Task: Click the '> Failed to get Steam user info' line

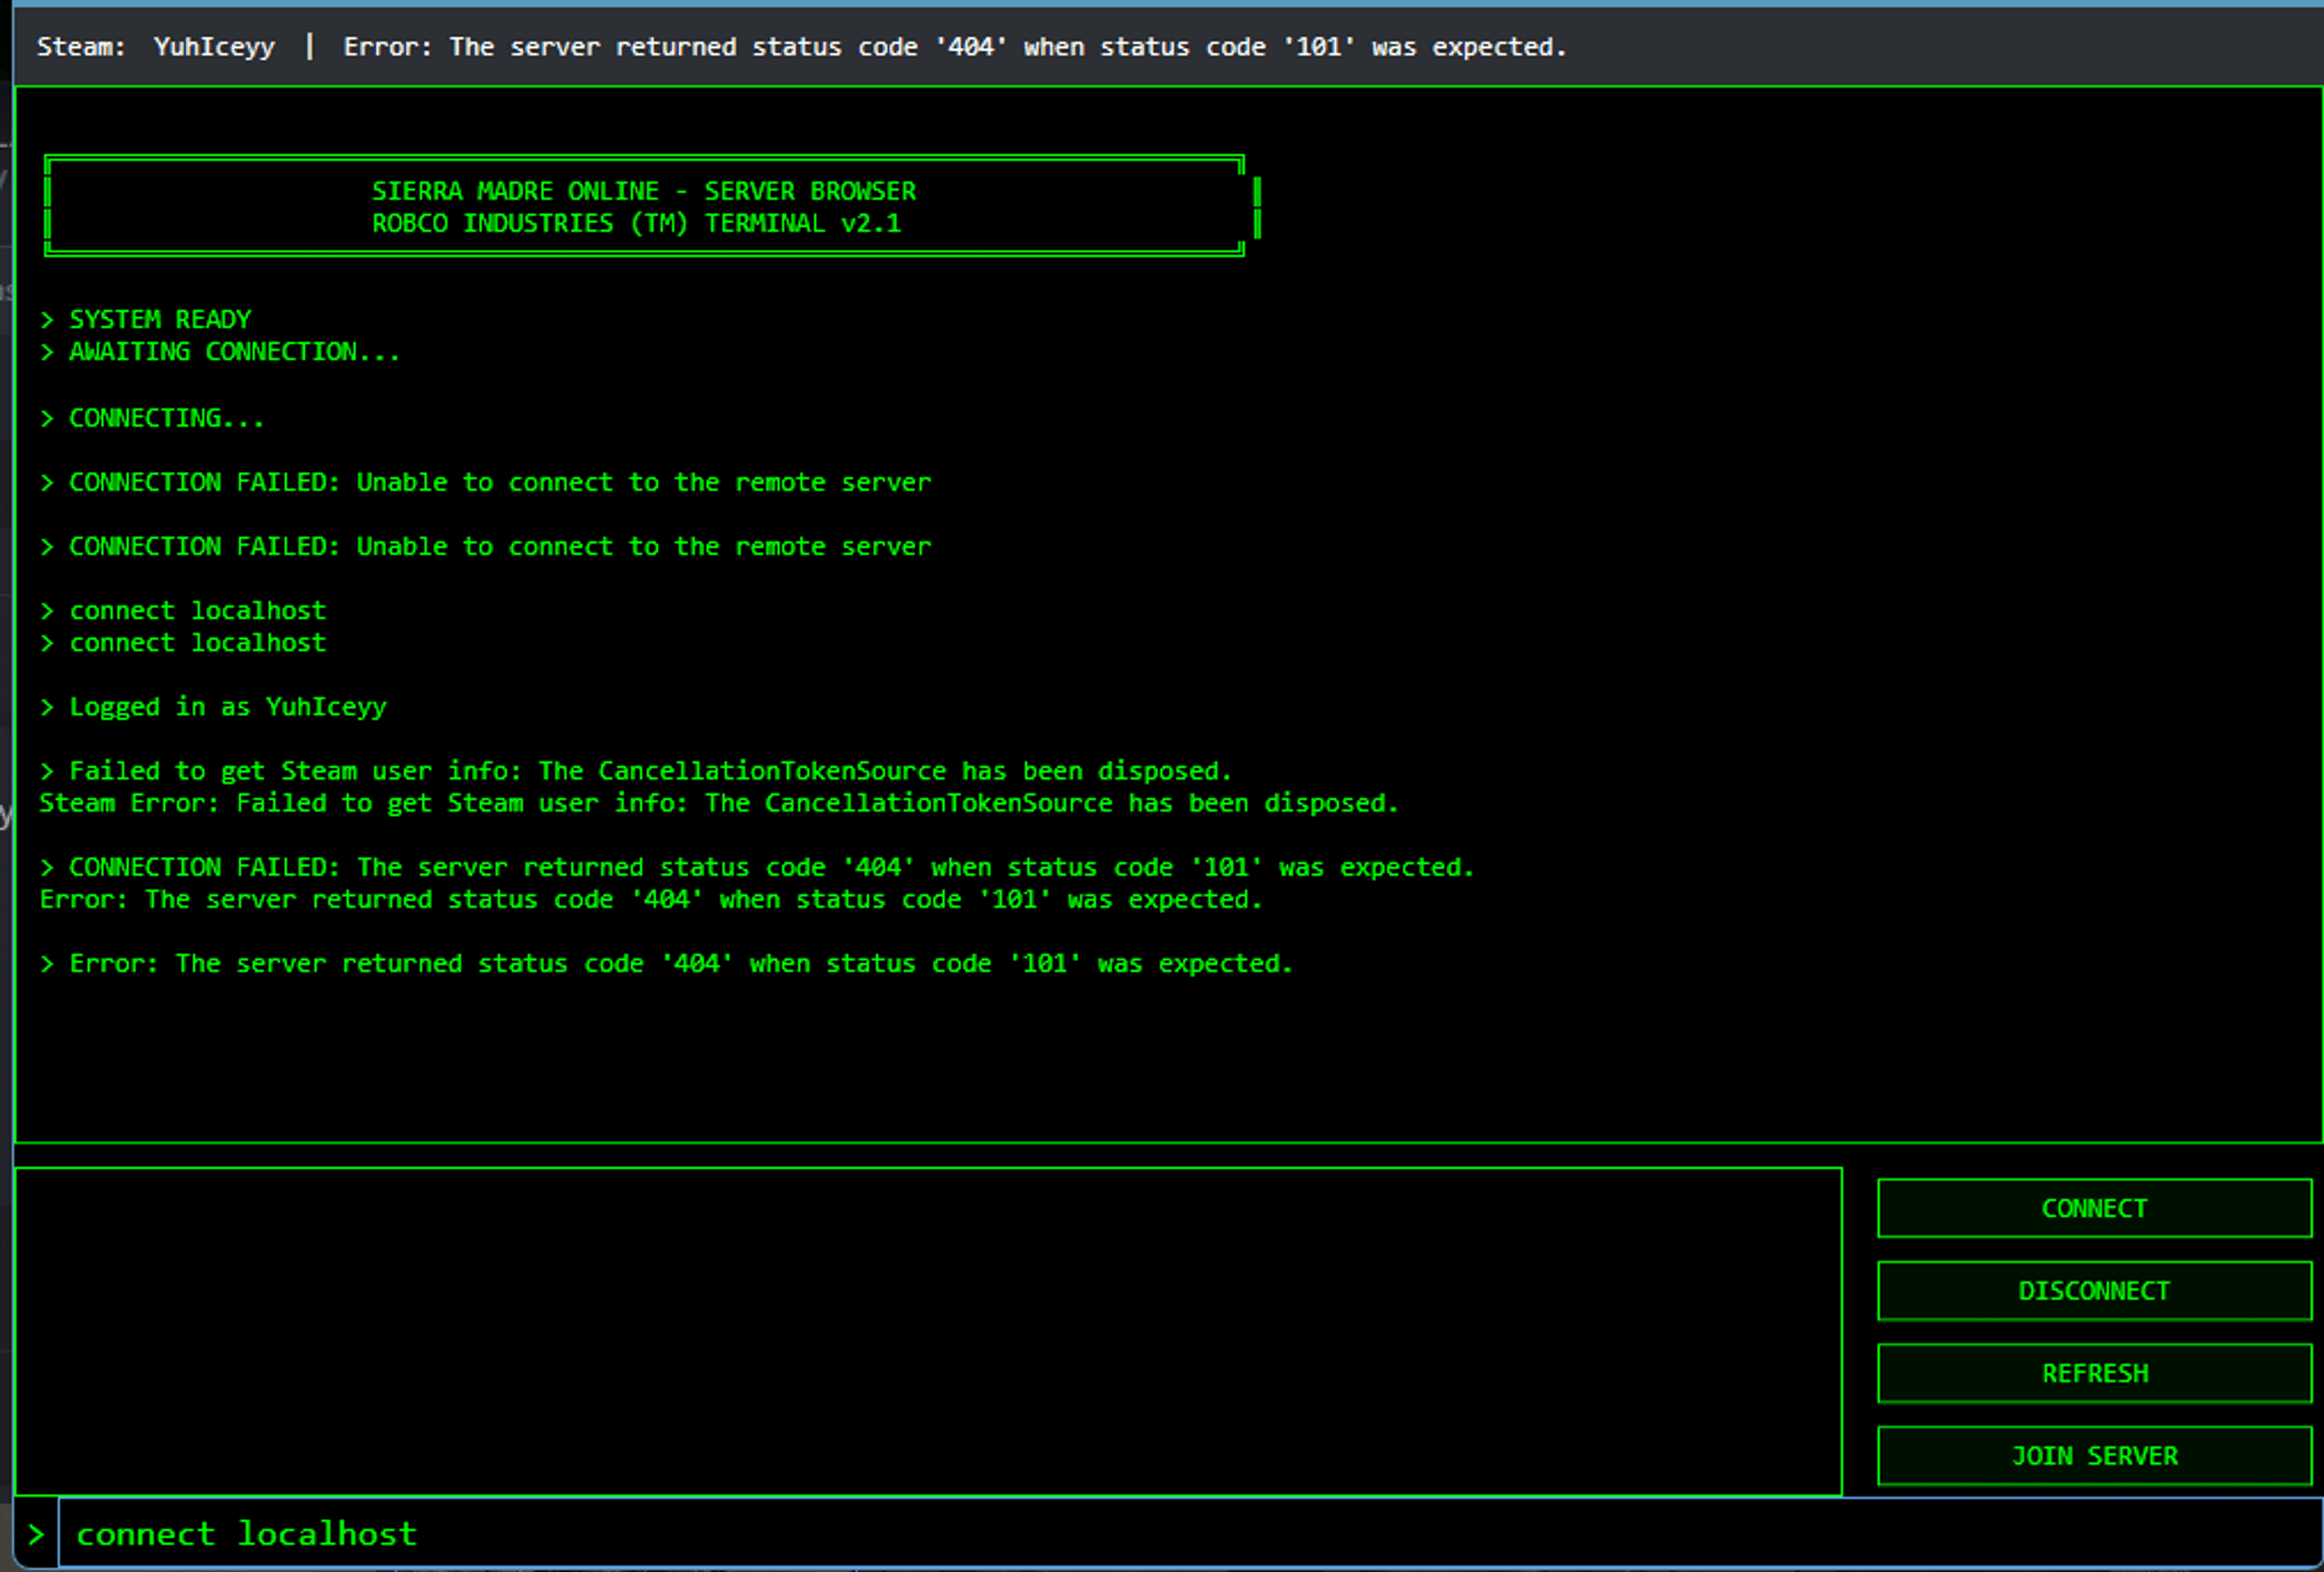Action: tap(650, 771)
